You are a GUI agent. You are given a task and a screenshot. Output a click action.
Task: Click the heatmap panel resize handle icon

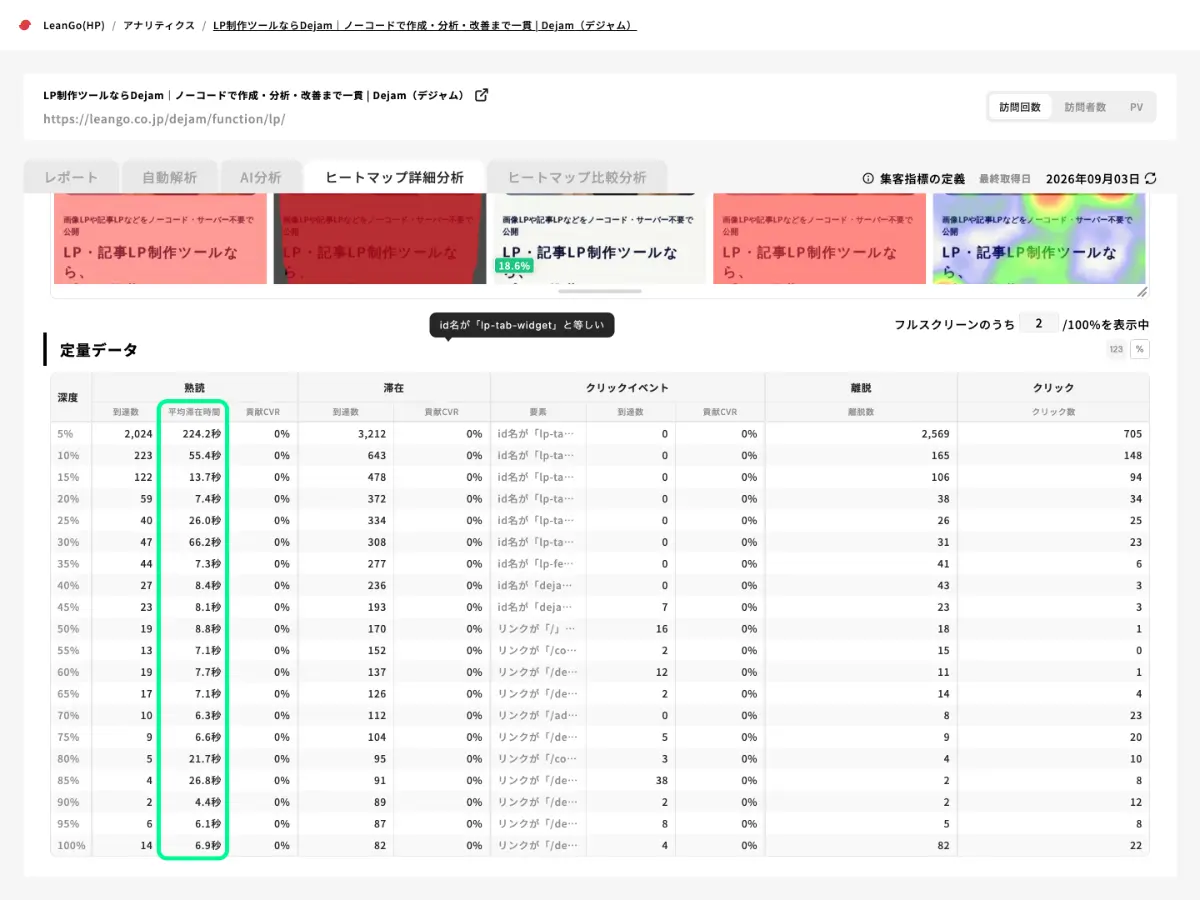[1142, 291]
